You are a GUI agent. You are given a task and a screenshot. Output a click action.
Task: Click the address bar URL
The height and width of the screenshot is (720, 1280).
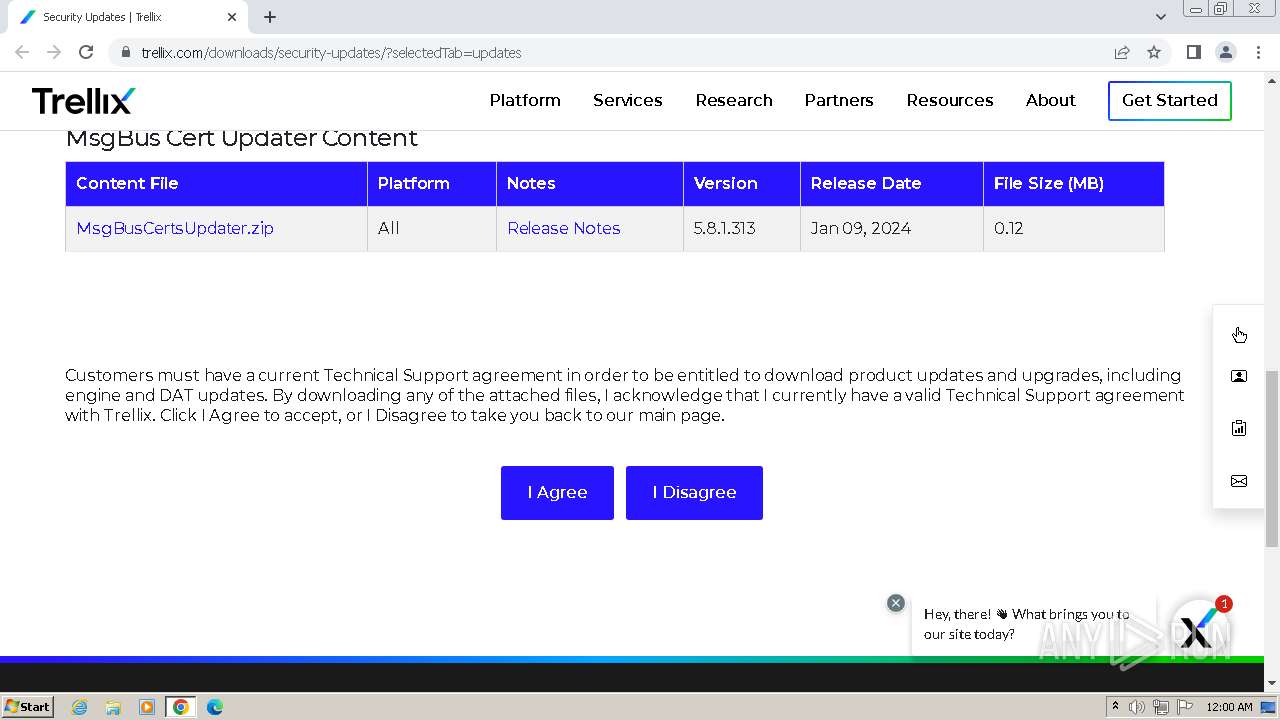click(x=331, y=53)
